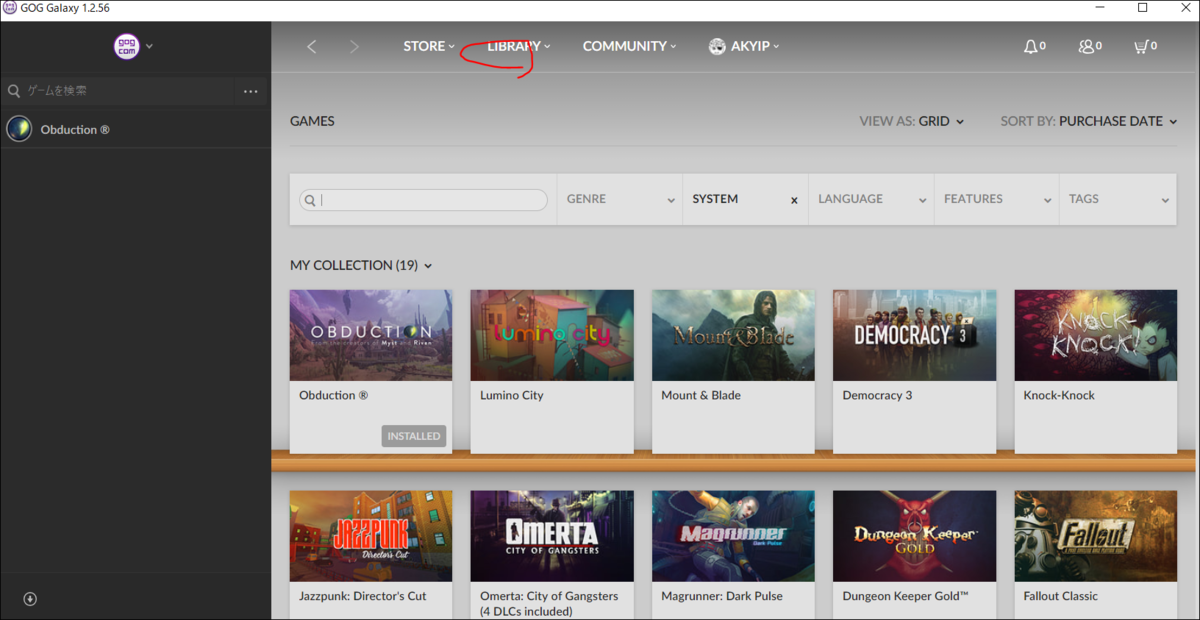This screenshot has height=620, width=1200.
Task: Click 'Magrunner: Dark Pulse' title text
Action: pyautogui.click(x=722, y=596)
